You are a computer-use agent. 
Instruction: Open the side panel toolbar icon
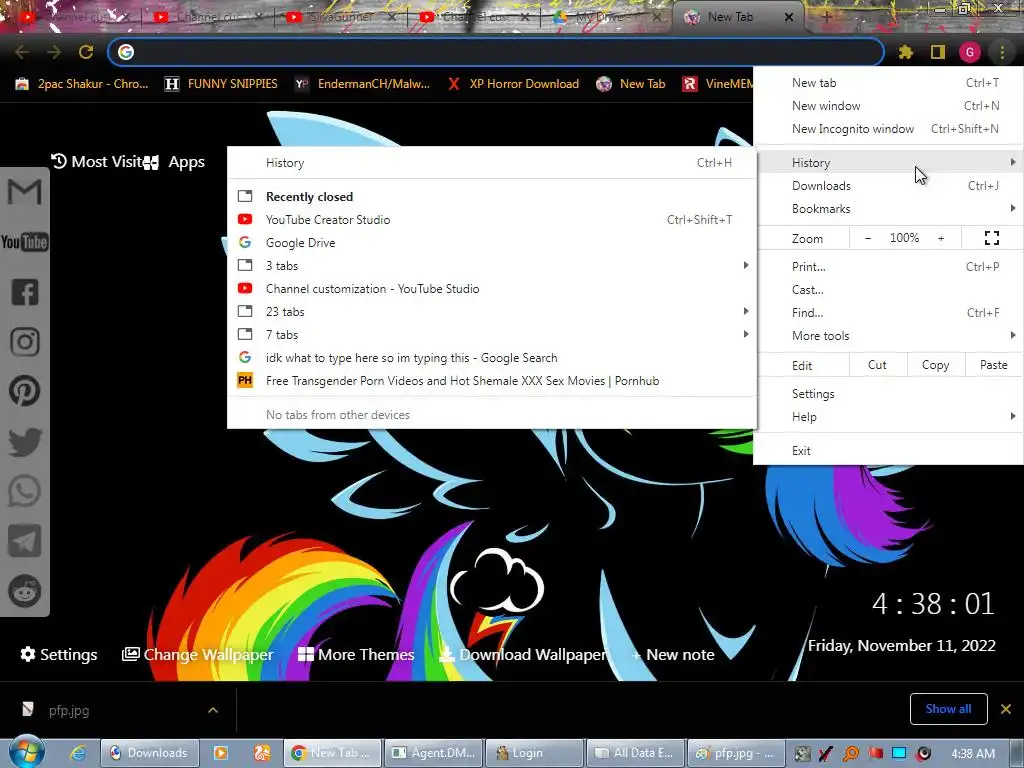click(x=938, y=52)
